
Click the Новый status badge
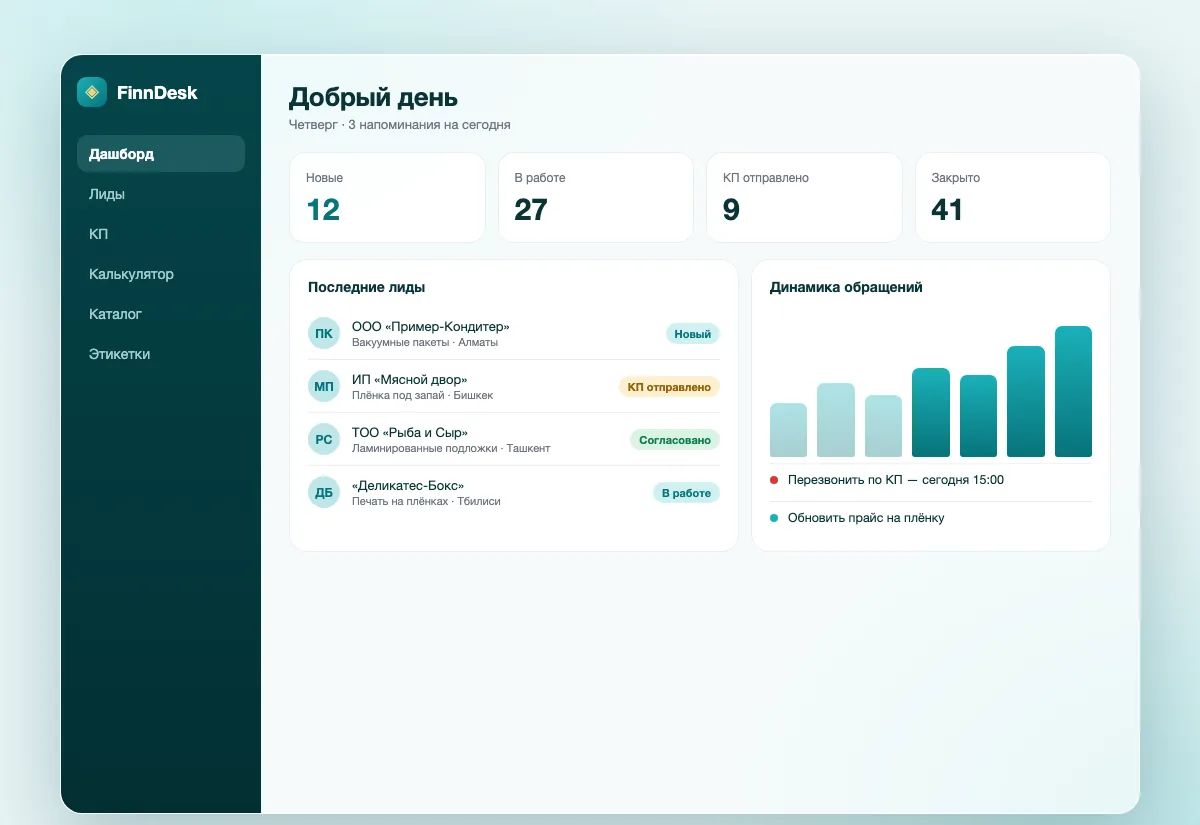(x=693, y=334)
